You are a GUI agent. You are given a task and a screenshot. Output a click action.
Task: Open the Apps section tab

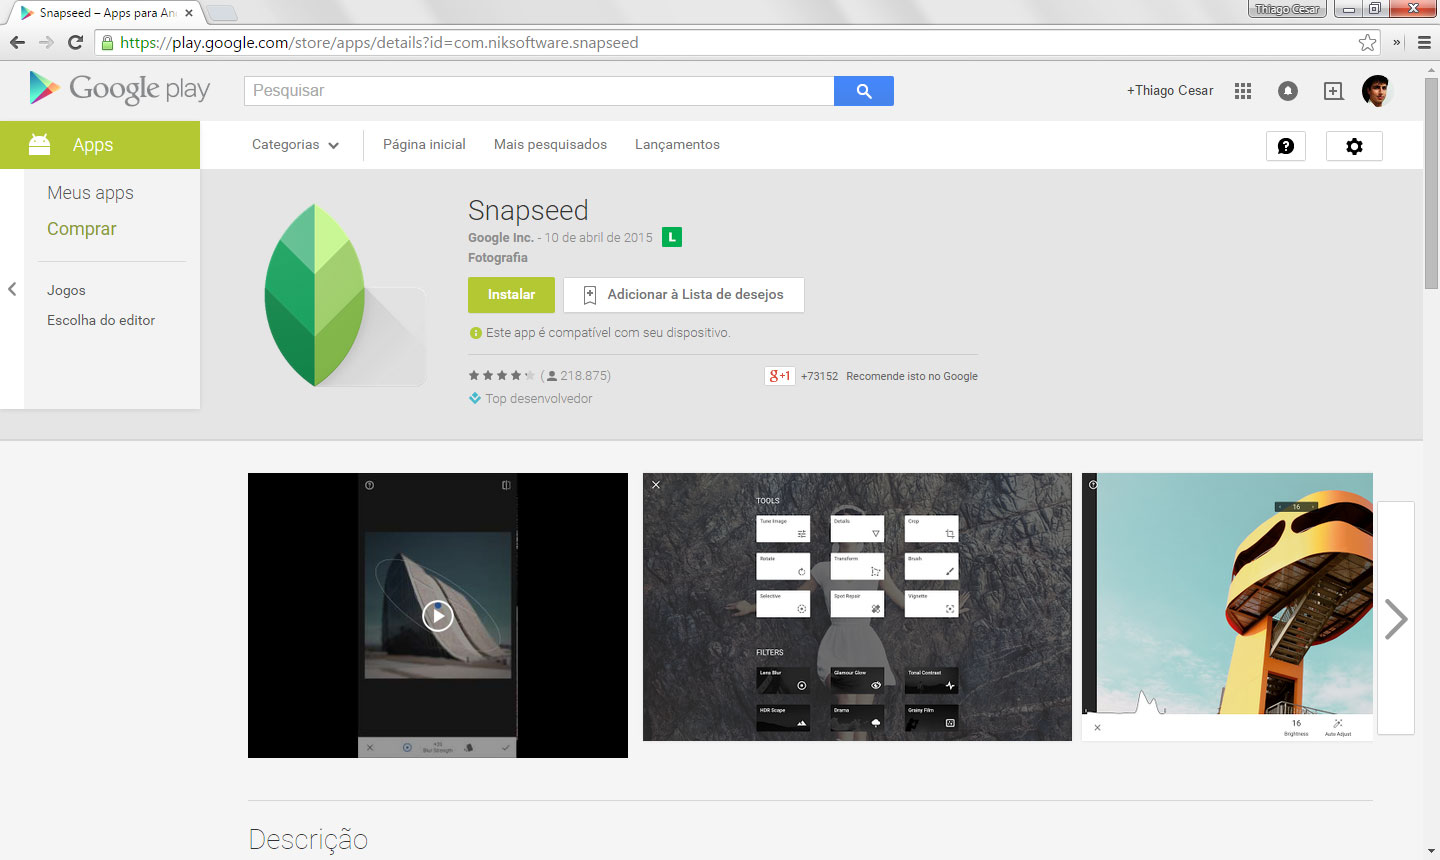pos(100,145)
